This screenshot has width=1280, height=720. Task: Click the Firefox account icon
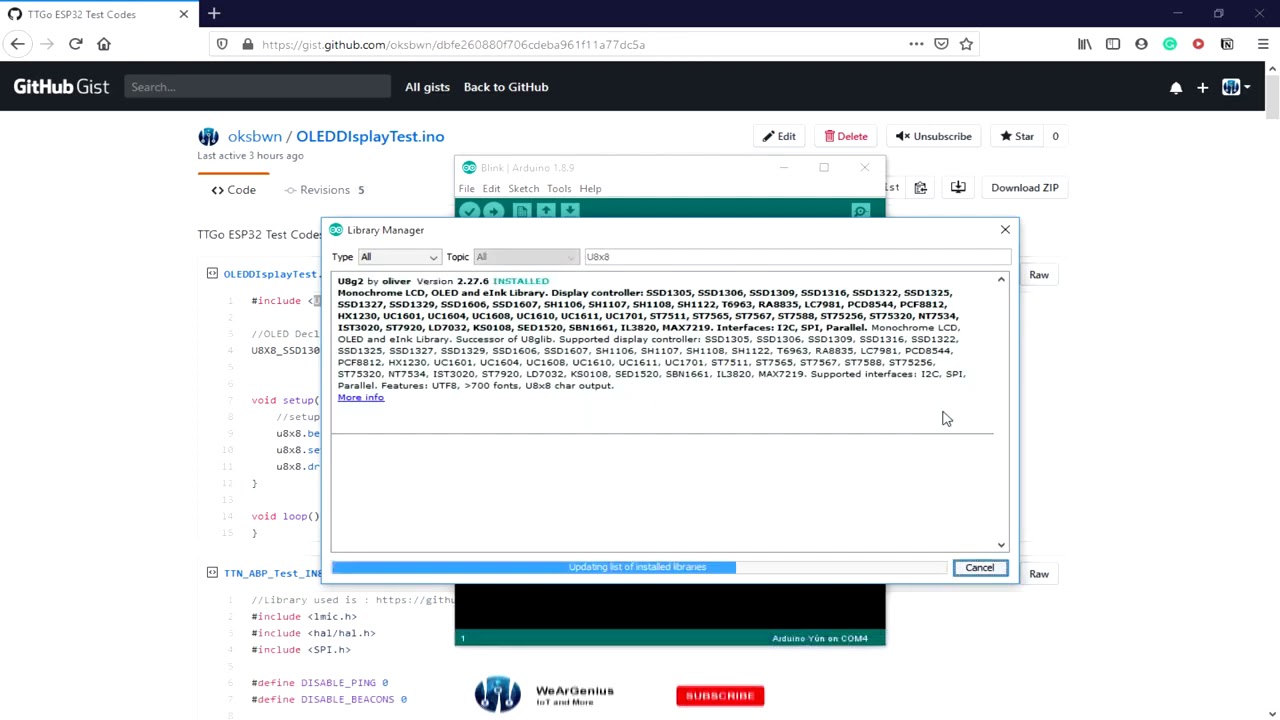pyautogui.click(x=1141, y=44)
